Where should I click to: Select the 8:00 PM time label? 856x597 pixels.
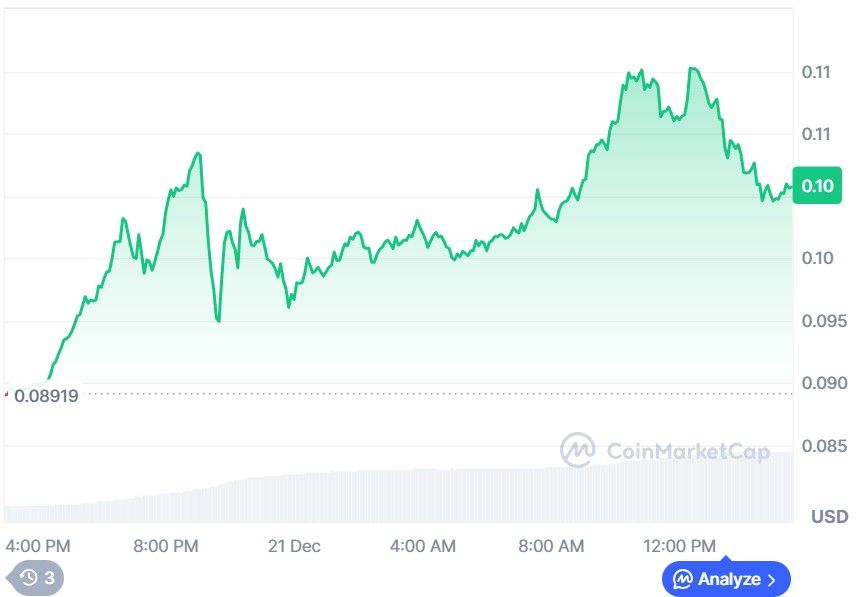tap(166, 546)
